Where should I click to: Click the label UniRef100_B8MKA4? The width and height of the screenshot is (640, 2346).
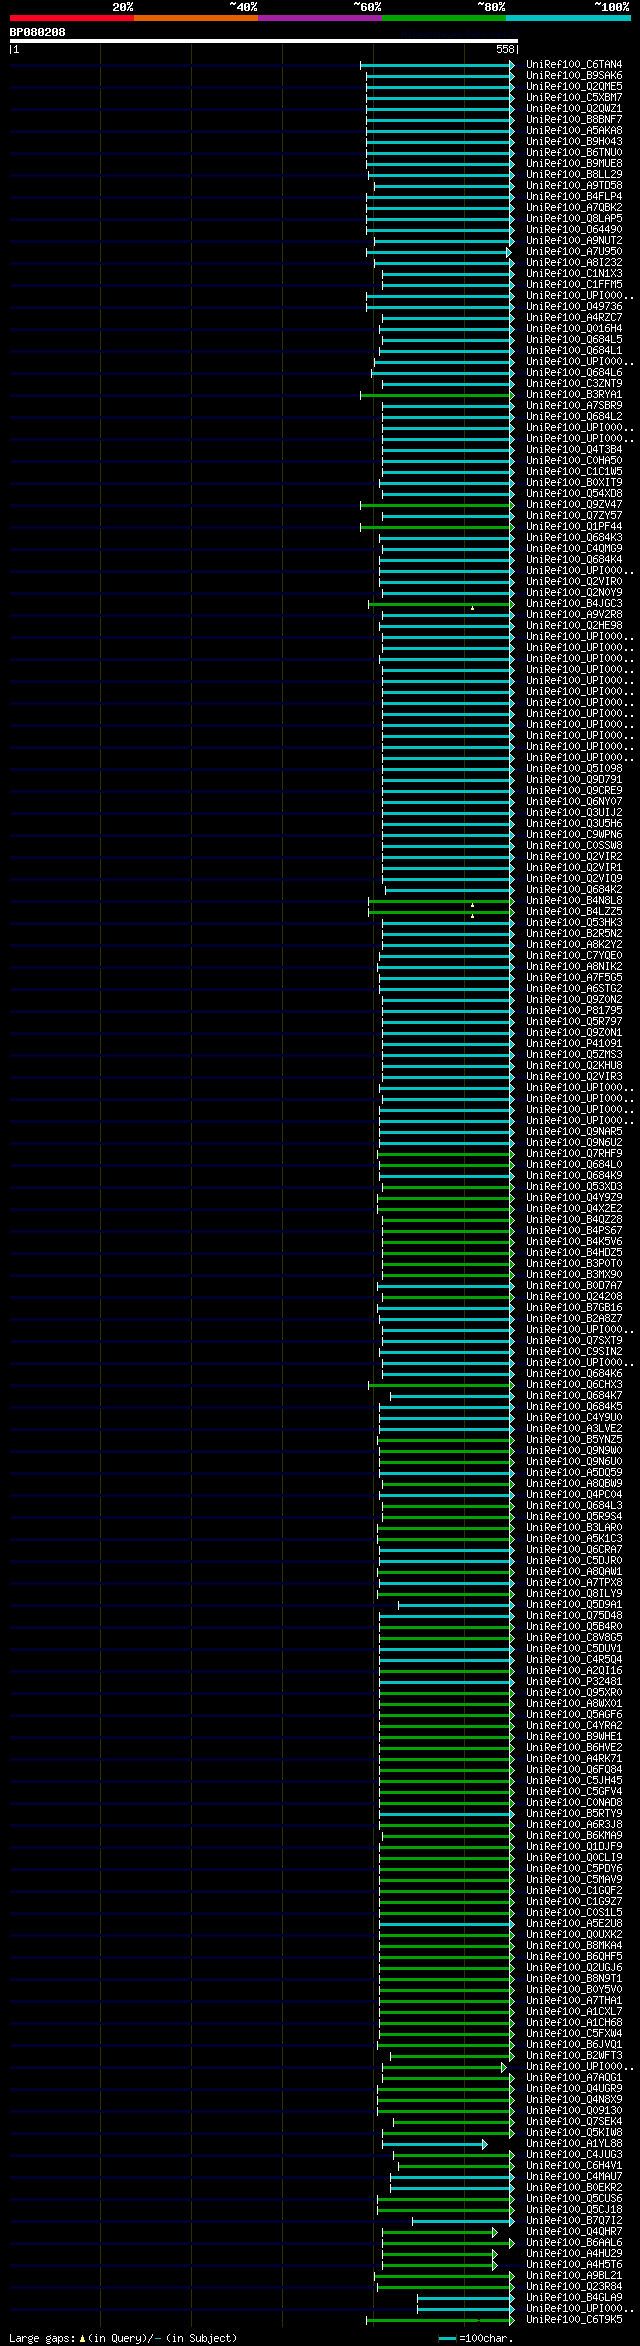pos(574,1945)
